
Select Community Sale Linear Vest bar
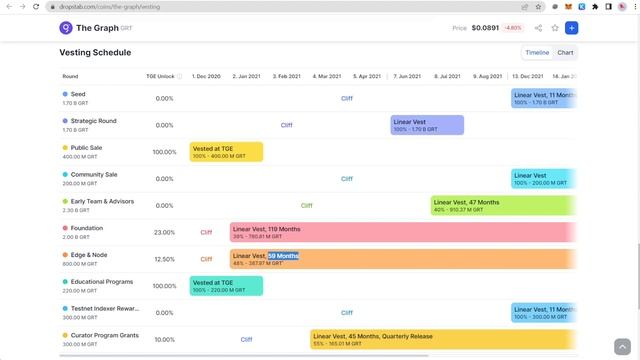[544, 179]
